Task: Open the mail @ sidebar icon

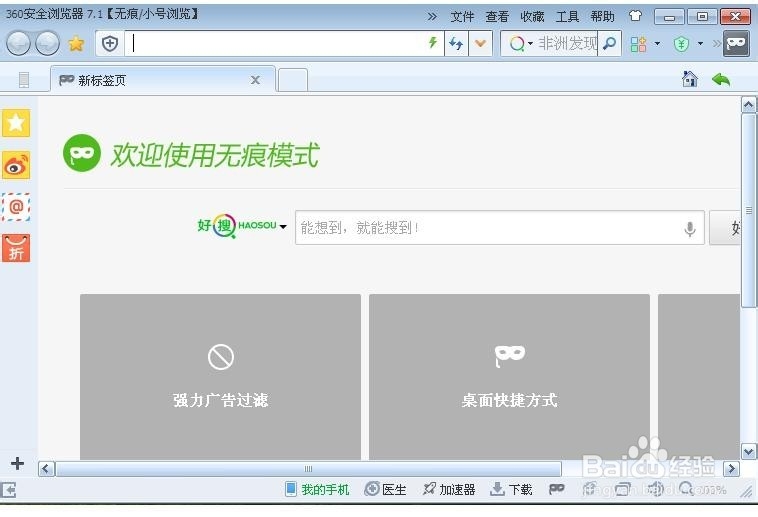Action: point(16,207)
